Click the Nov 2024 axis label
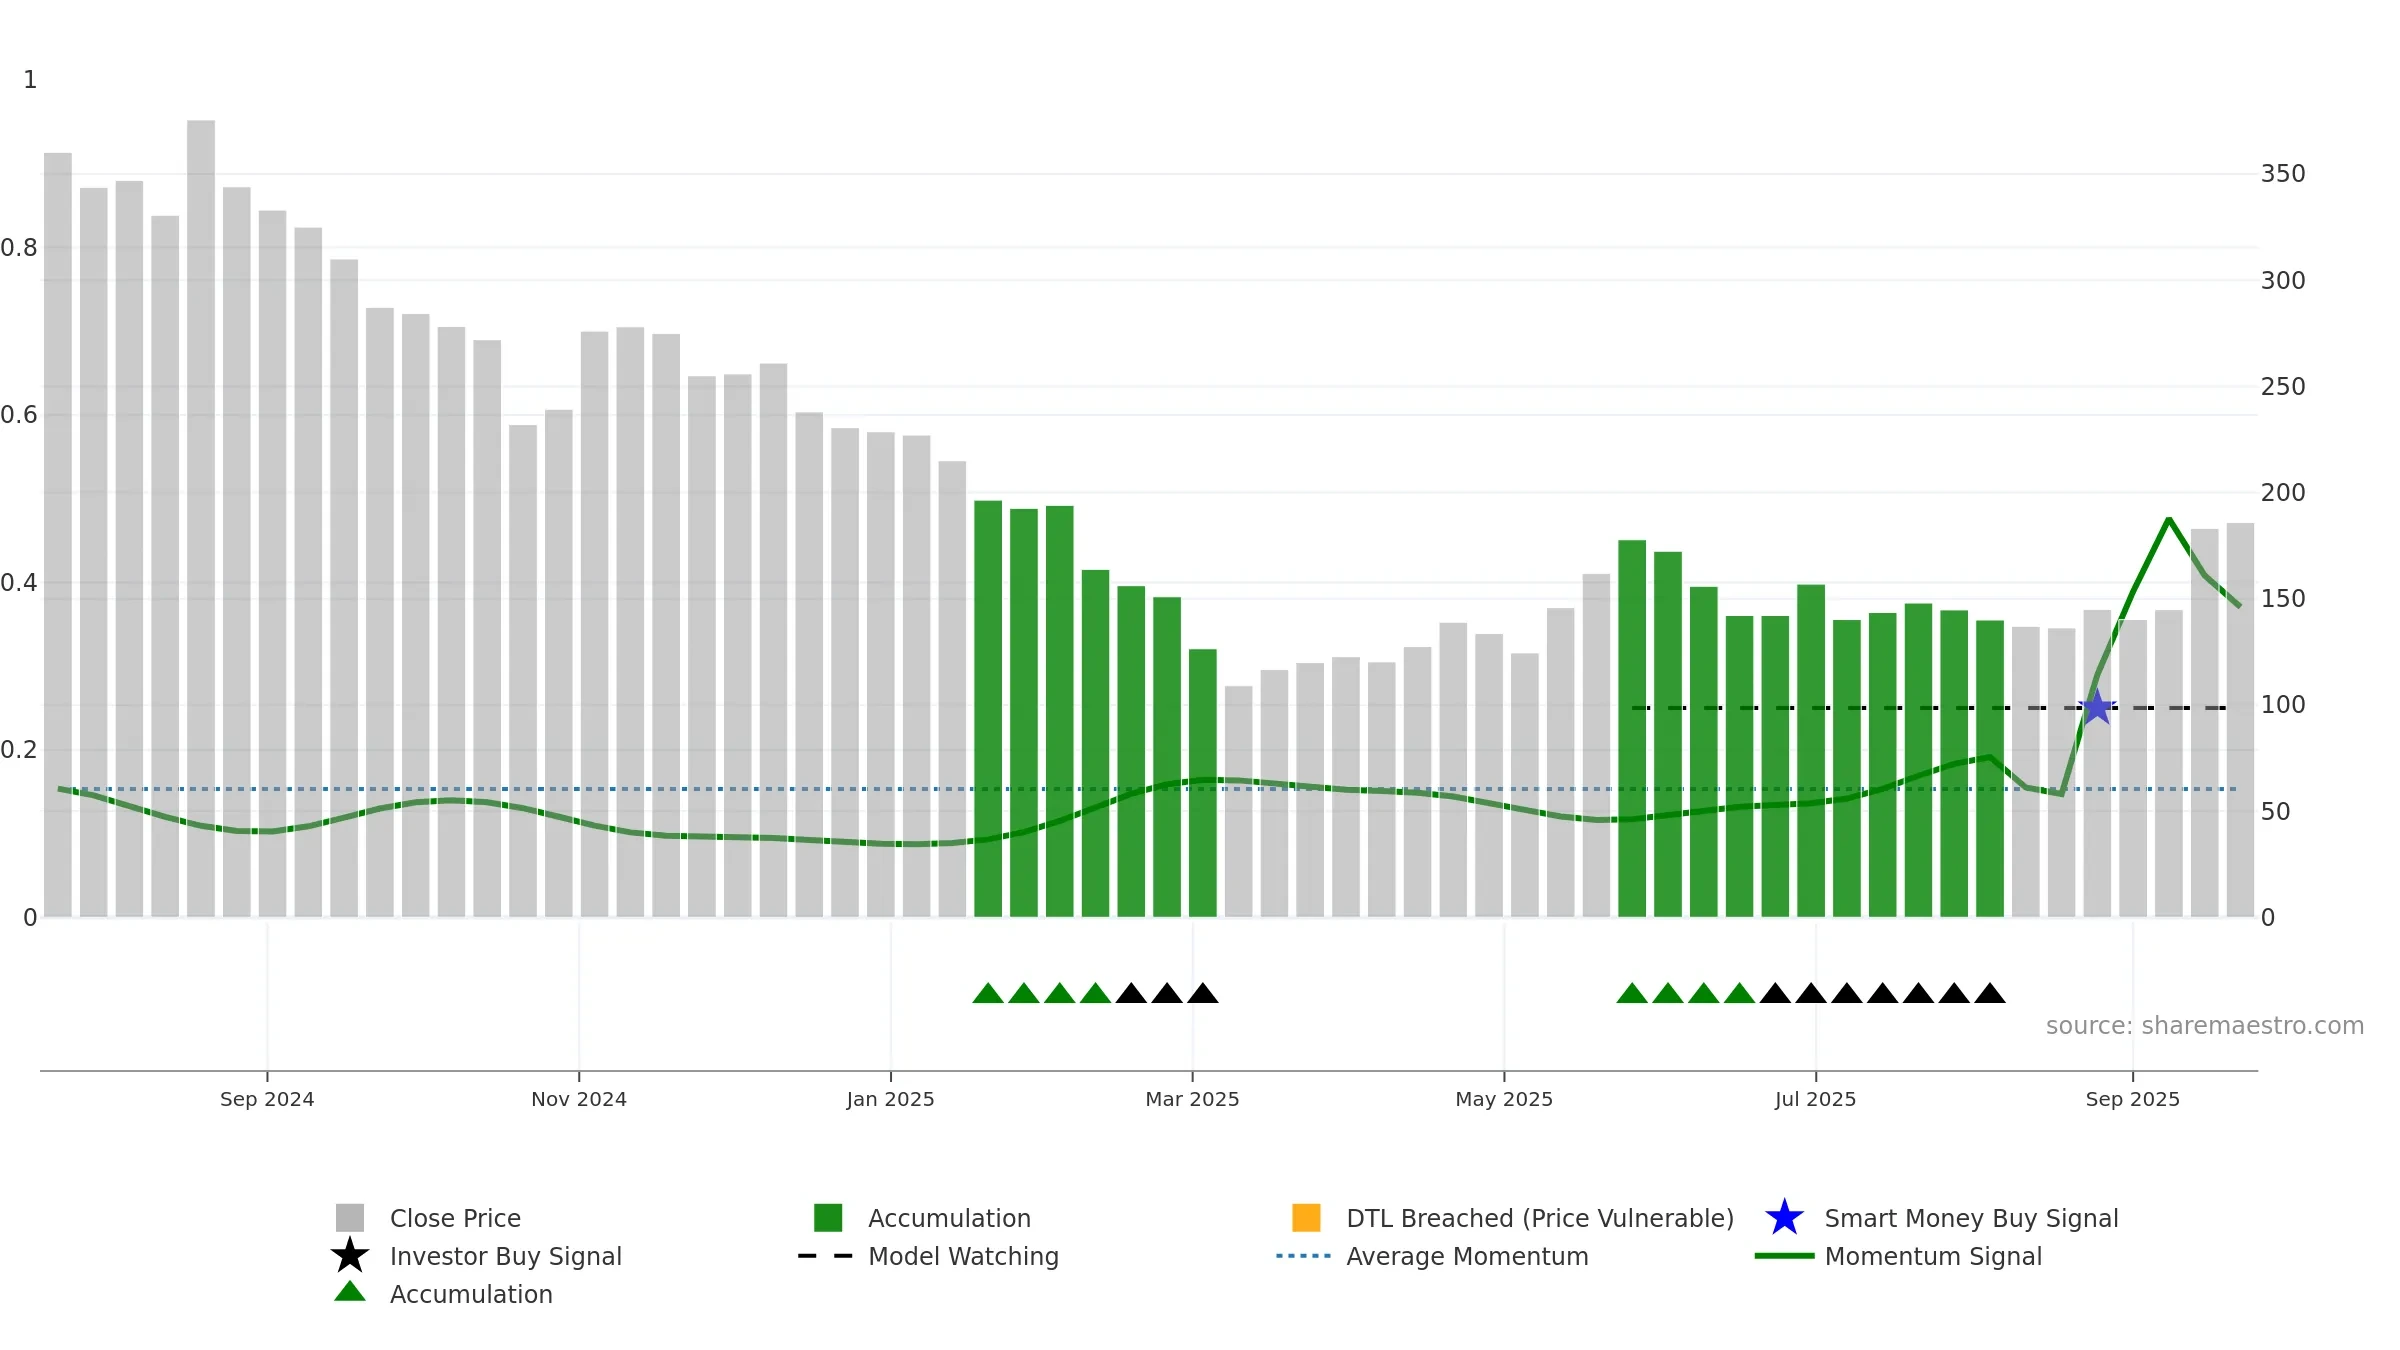Image resolution: width=2400 pixels, height=1350 pixels. click(x=579, y=1099)
